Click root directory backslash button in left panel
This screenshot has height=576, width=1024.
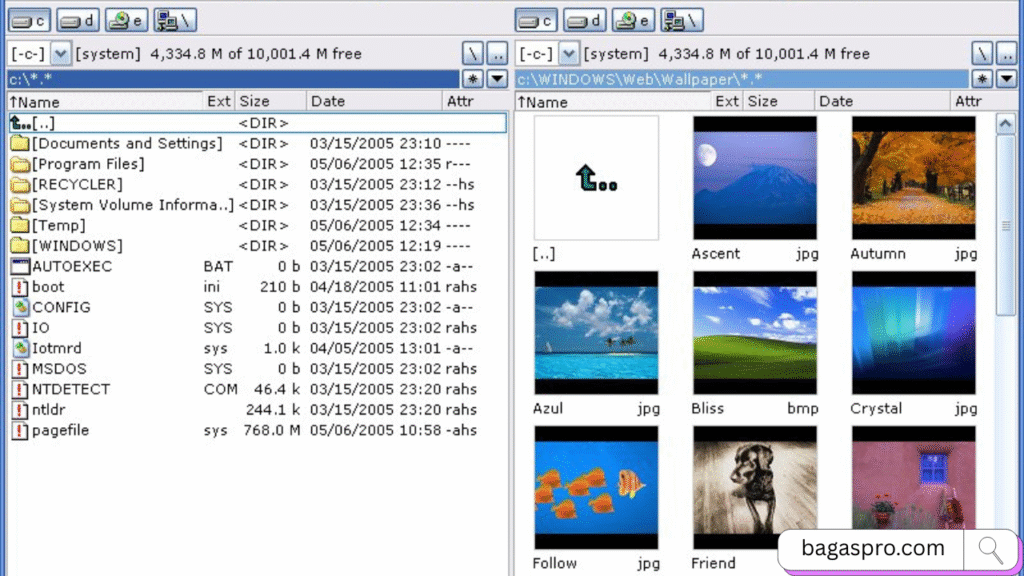click(x=472, y=53)
